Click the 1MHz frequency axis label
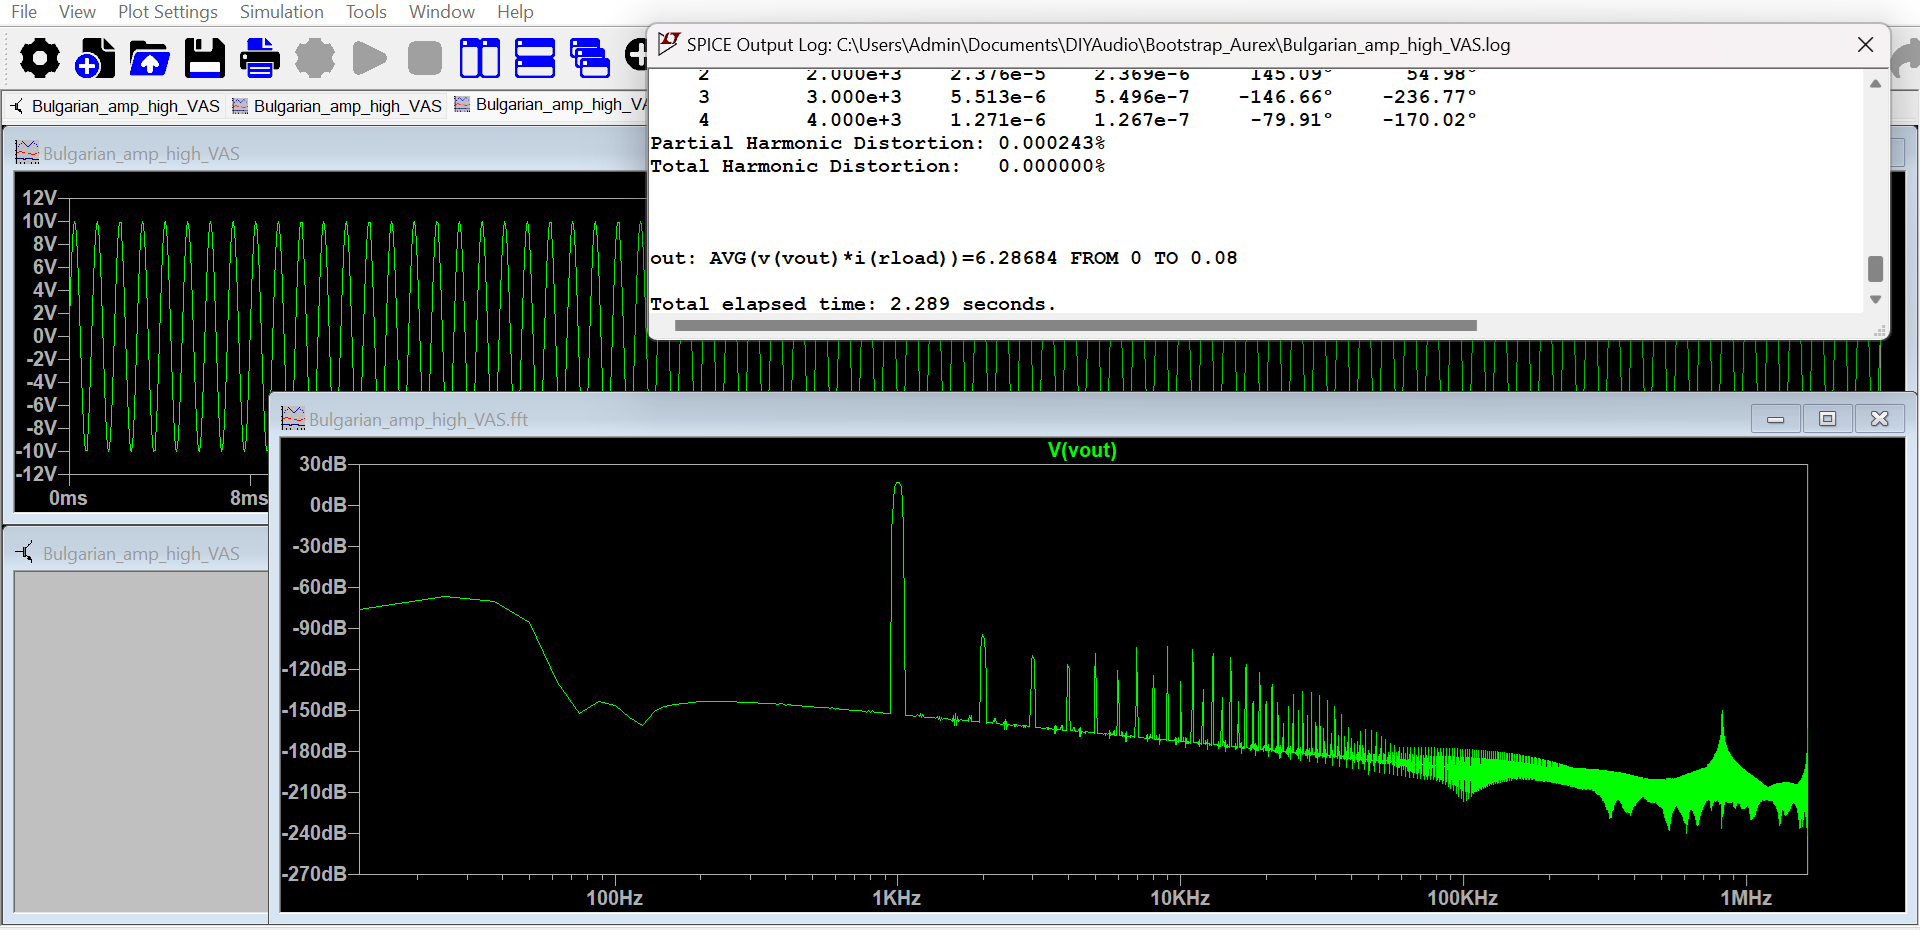 [1746, 898]
